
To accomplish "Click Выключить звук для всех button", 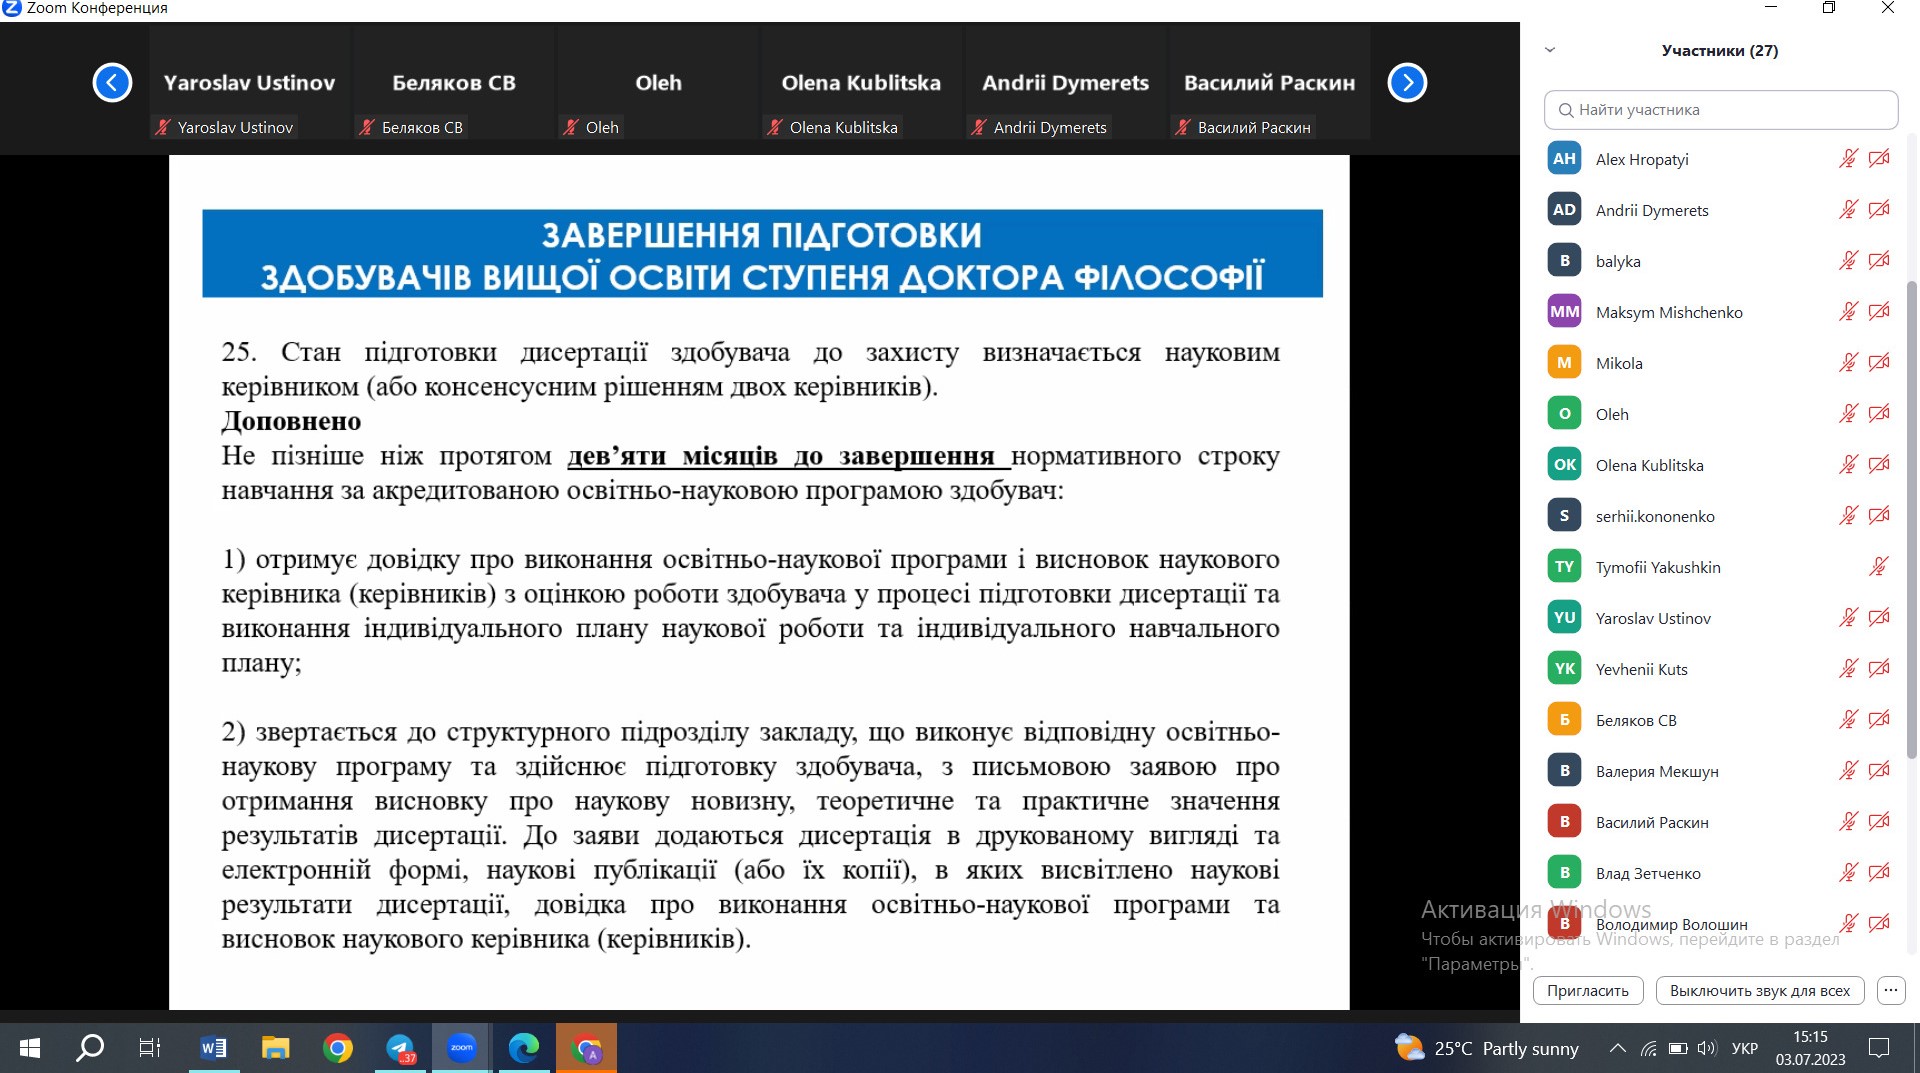I will point(1759,990).
